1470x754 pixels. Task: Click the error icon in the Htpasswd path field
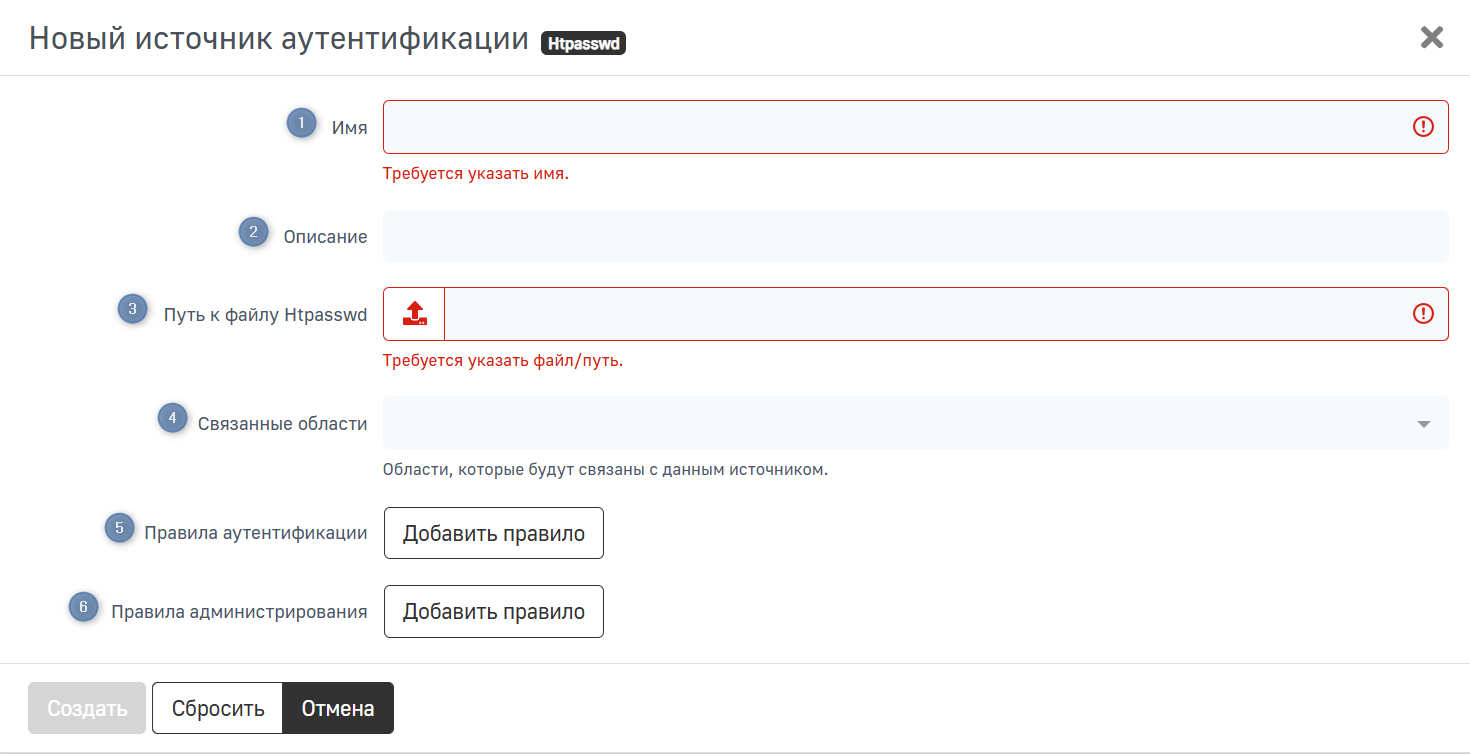pos(1422,314)
